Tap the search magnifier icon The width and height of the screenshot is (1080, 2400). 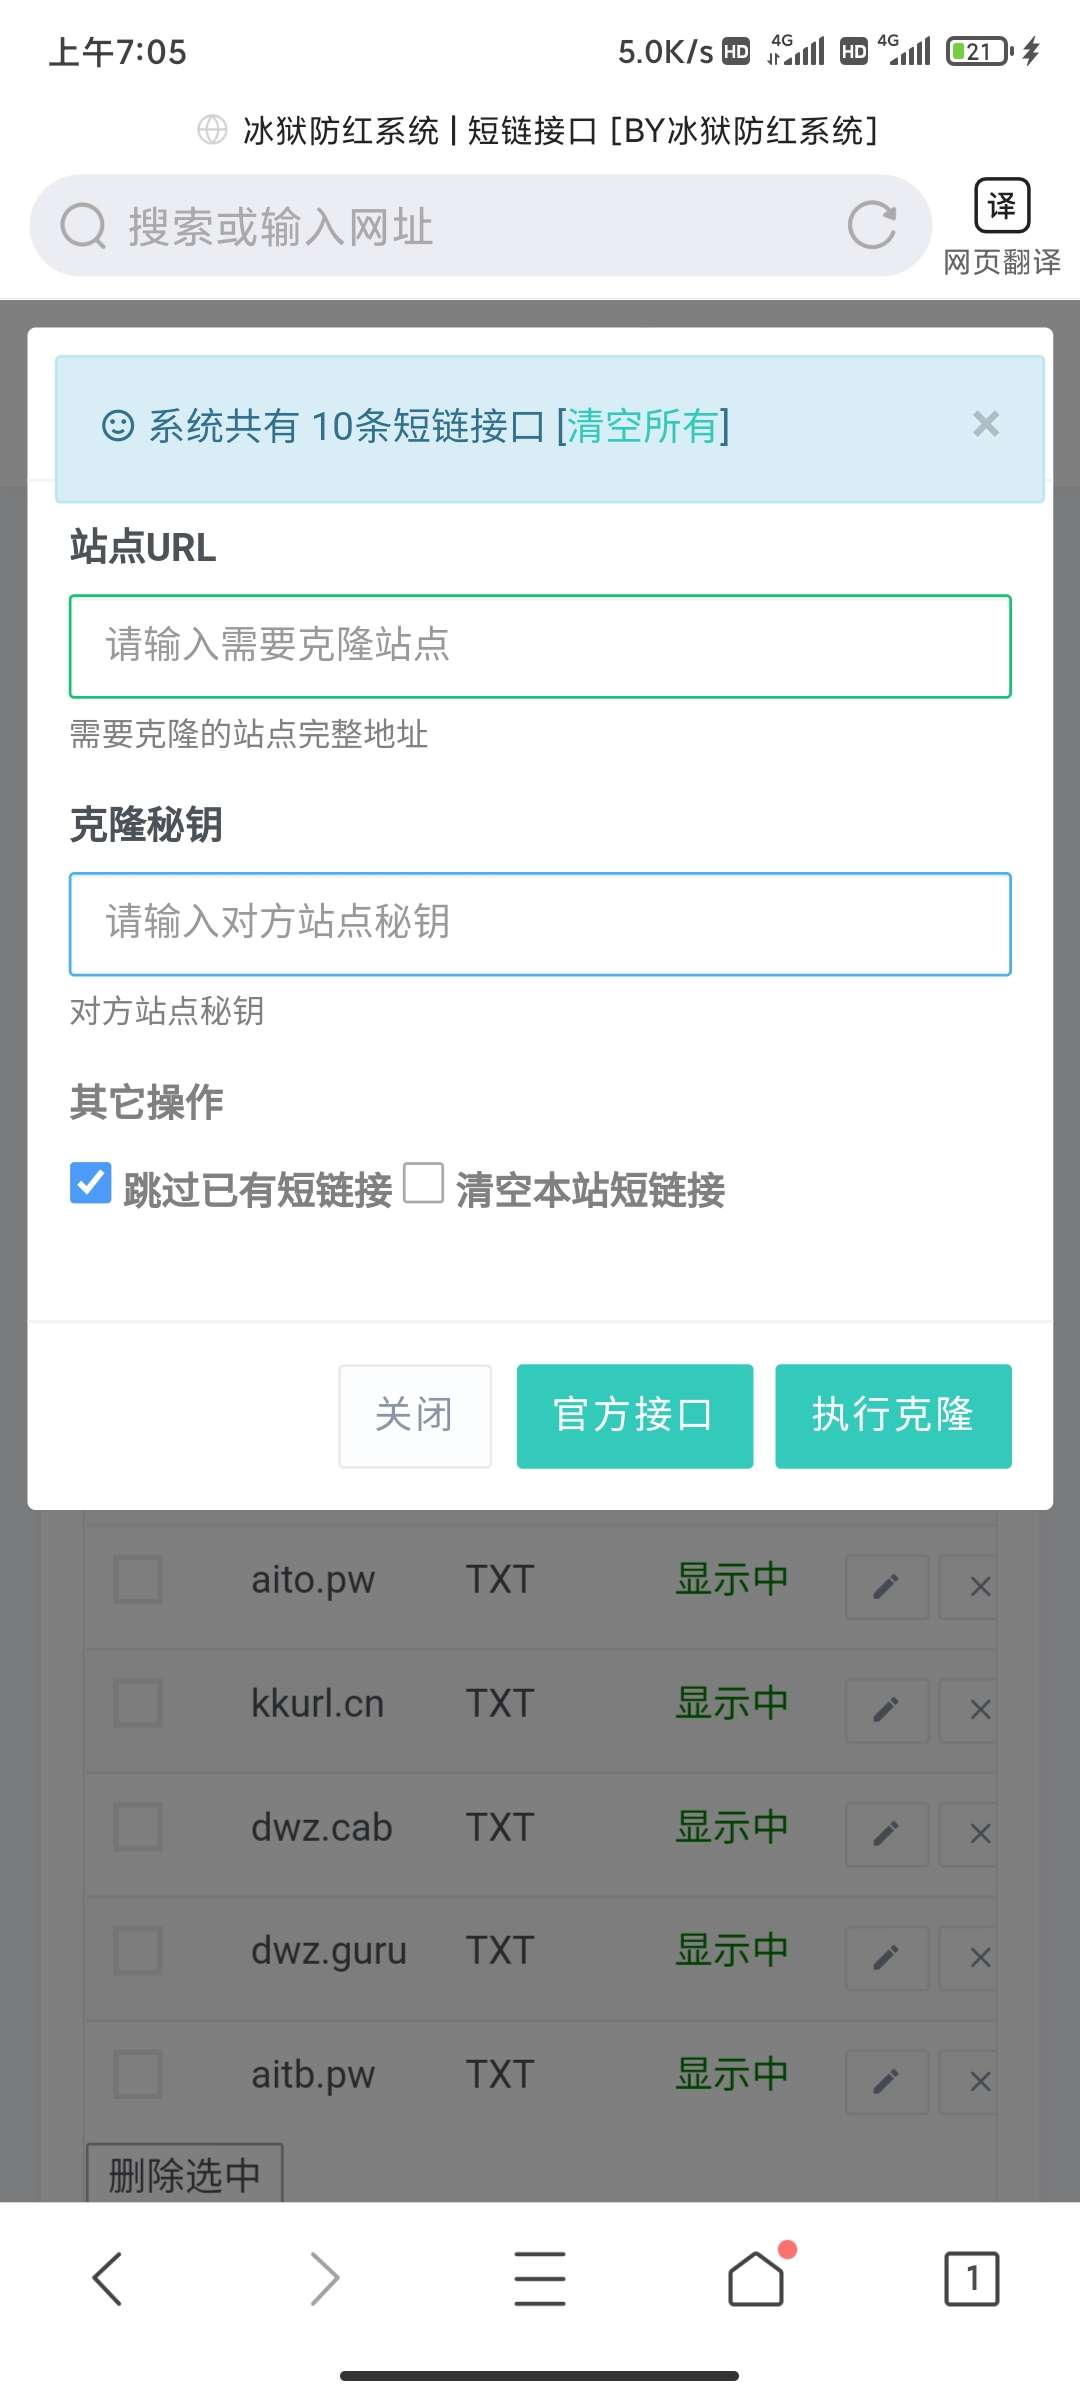click(83, 225)
